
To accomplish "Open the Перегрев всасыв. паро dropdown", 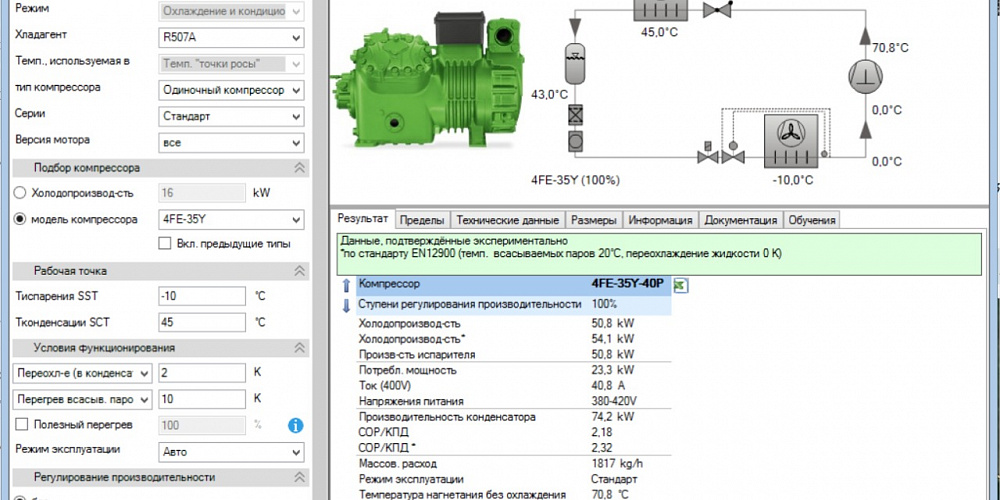I will pos(83,399).
